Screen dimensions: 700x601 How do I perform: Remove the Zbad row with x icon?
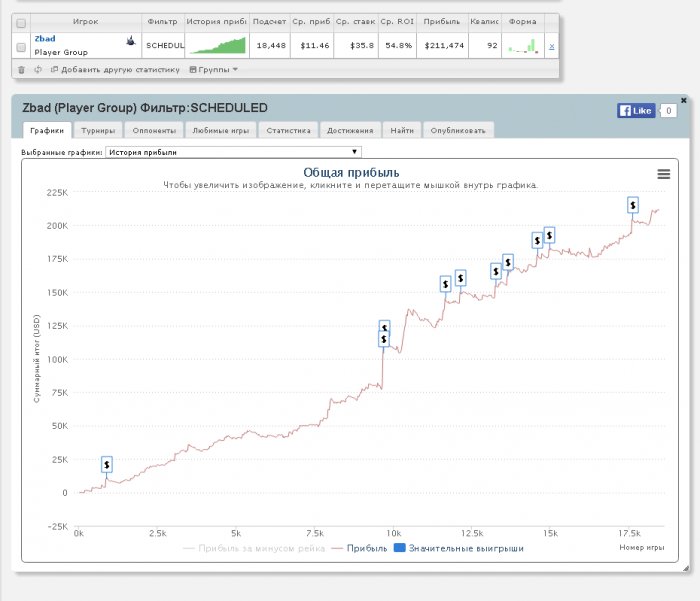click(552, 47)
